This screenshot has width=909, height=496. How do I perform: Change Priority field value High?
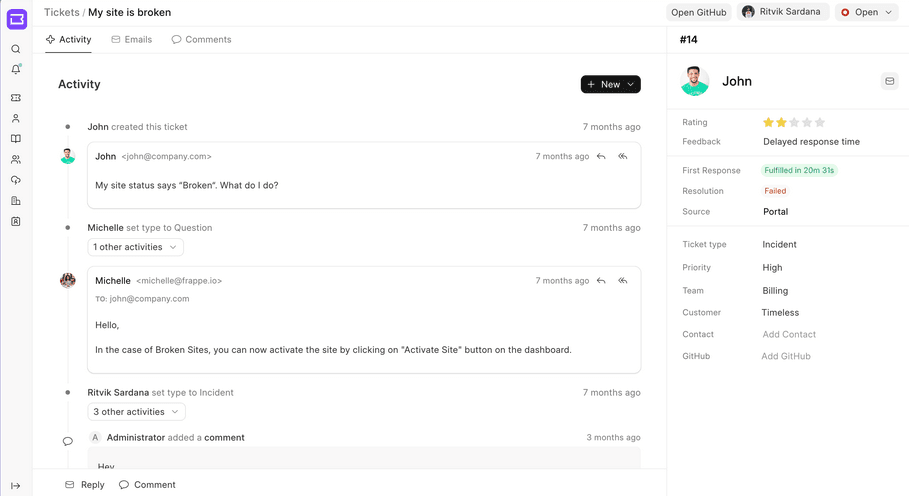point(772,268)
